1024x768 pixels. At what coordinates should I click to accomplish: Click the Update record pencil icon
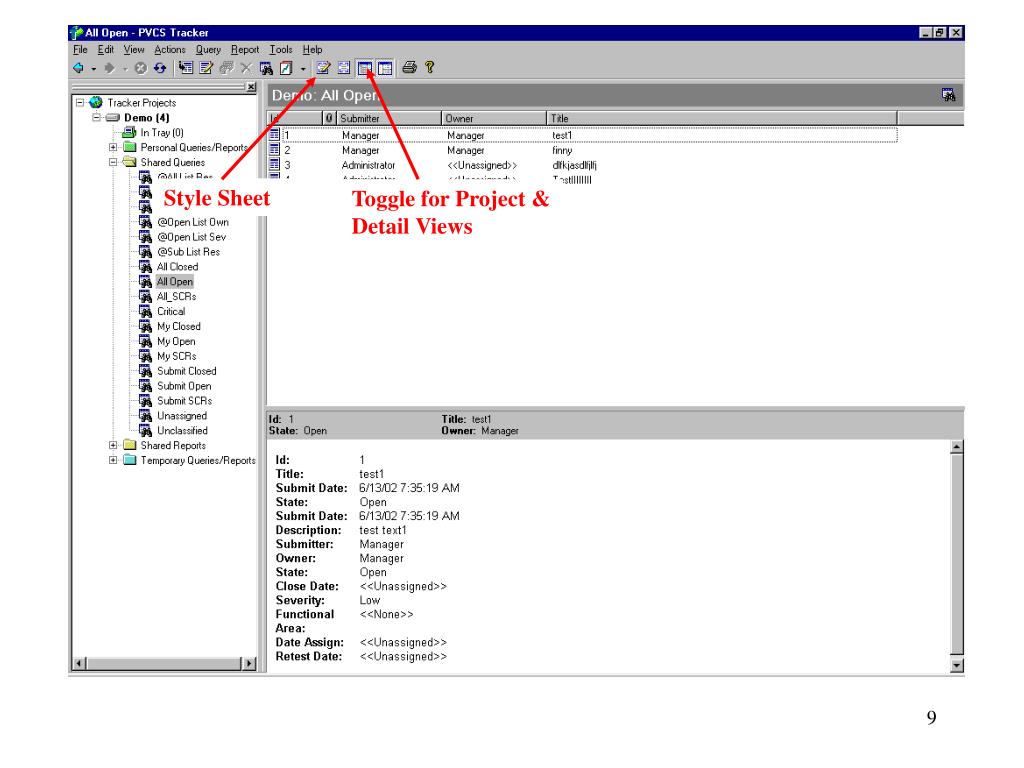click(x=206, y=68)
